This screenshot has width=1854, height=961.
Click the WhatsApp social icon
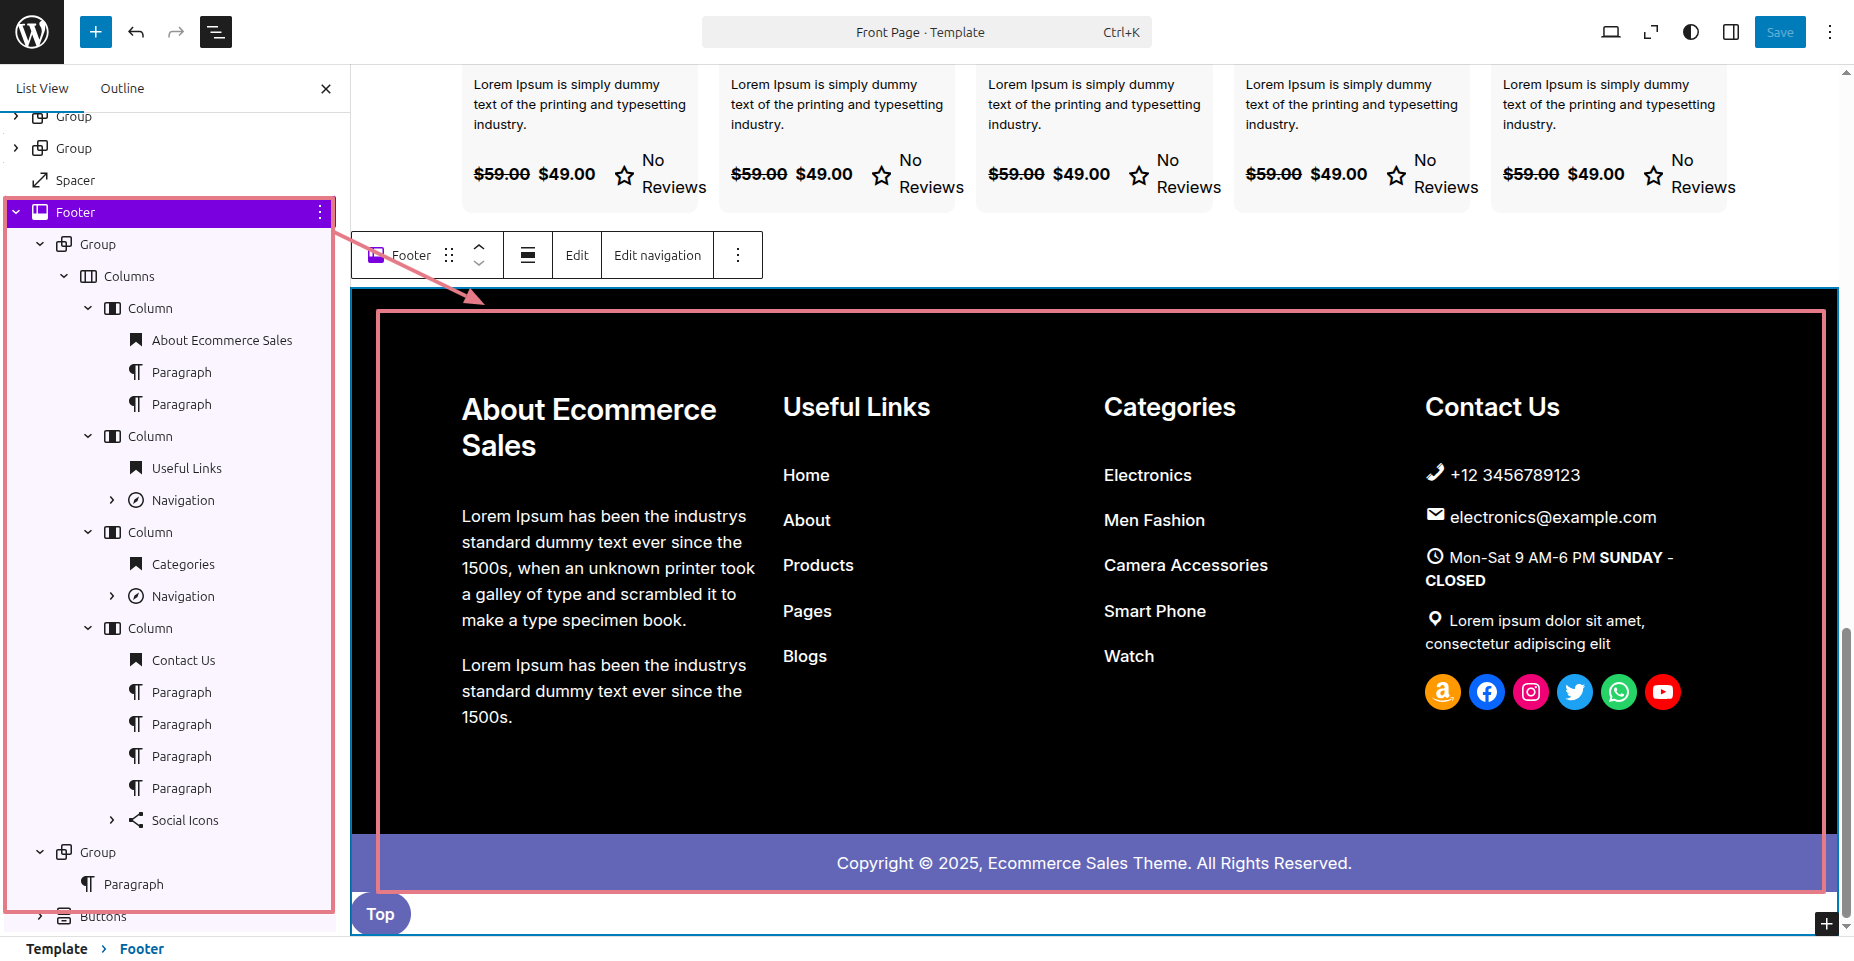(x=1619, y=692)
